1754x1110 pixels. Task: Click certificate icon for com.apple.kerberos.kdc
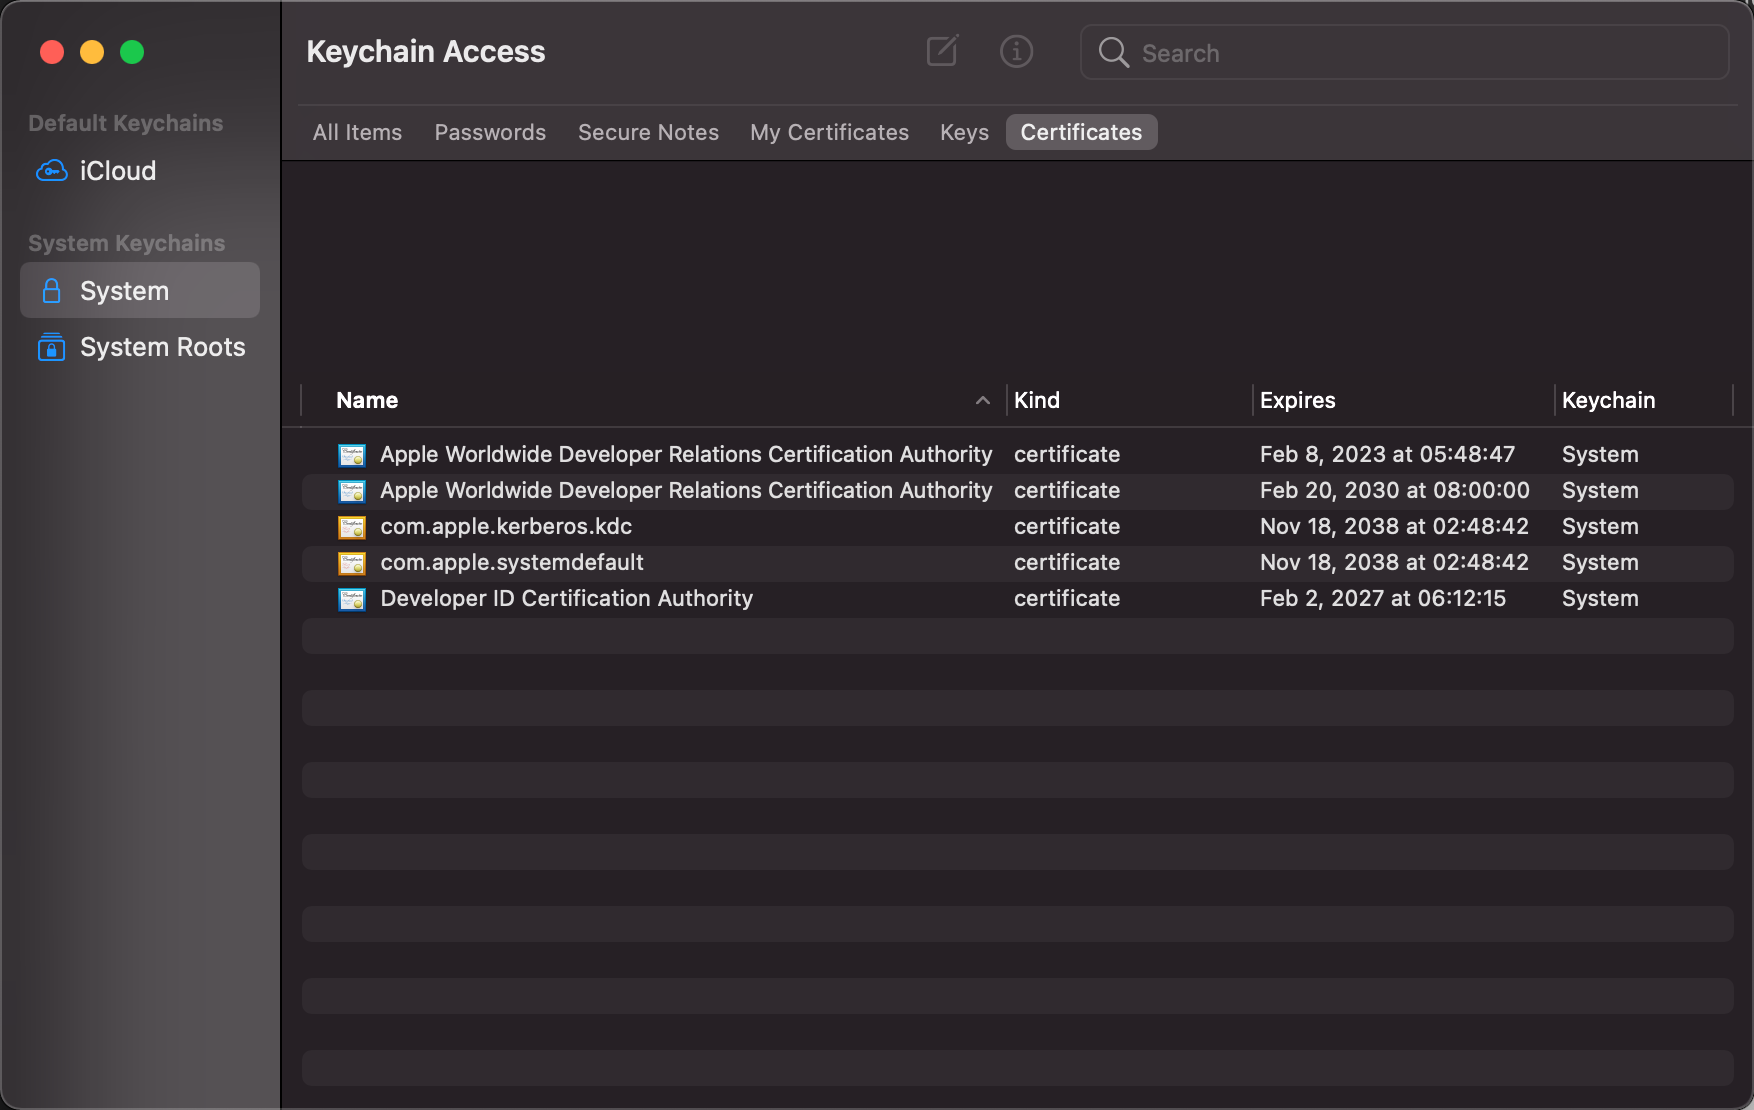coord(352,527)
